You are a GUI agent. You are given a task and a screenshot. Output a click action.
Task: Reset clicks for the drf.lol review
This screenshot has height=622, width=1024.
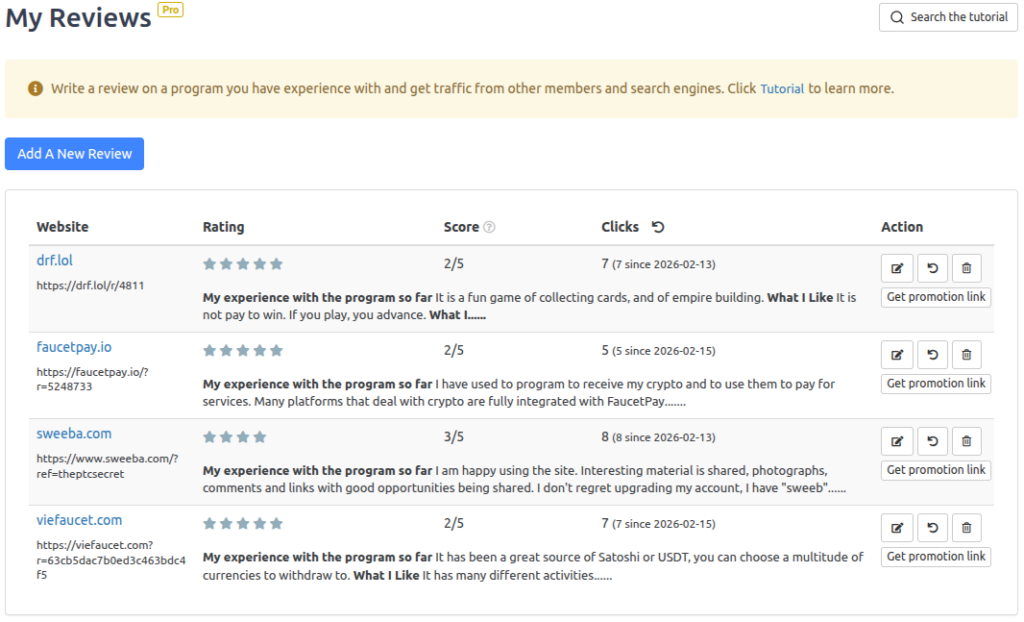(x=932, y=268)
